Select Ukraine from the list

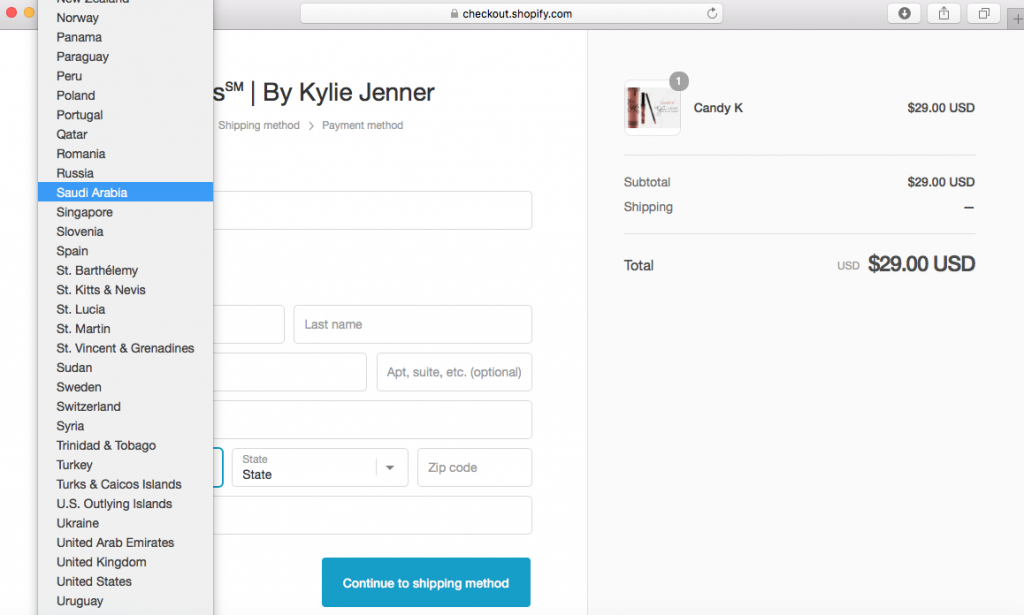pos(125,524)
